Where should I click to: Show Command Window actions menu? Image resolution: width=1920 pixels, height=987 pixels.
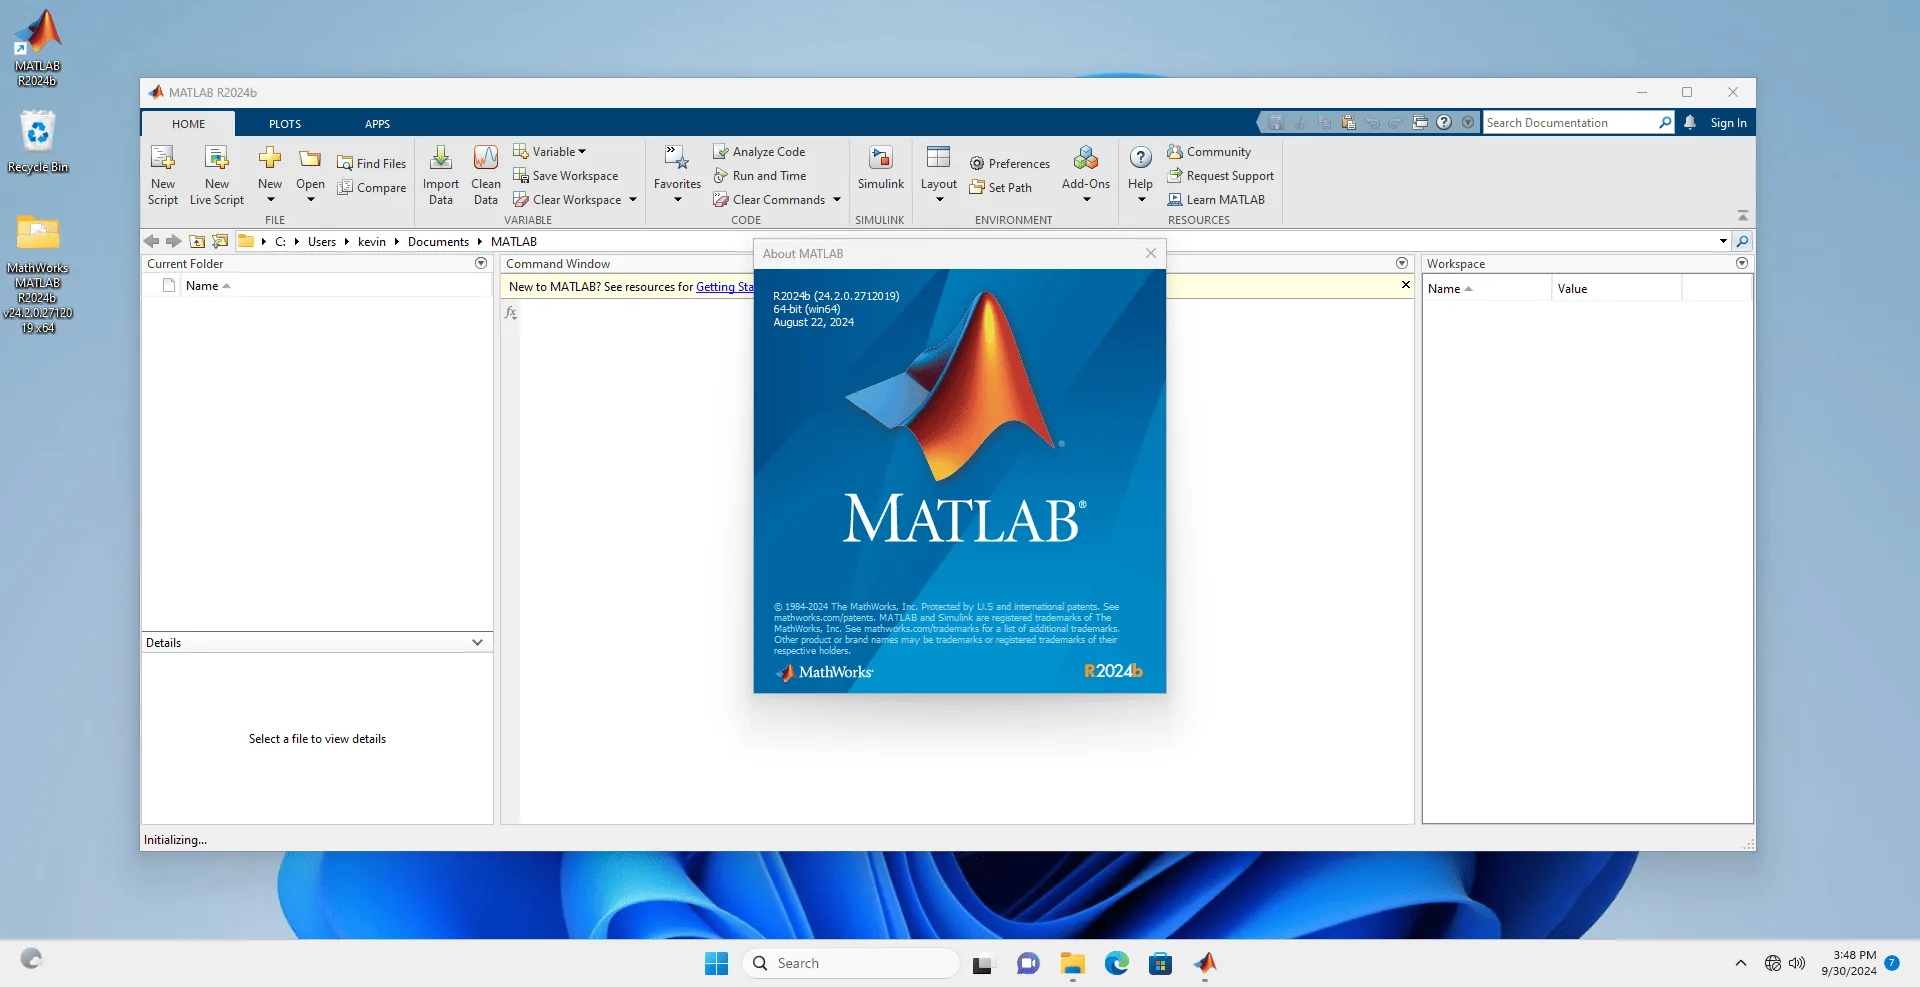1402,263
